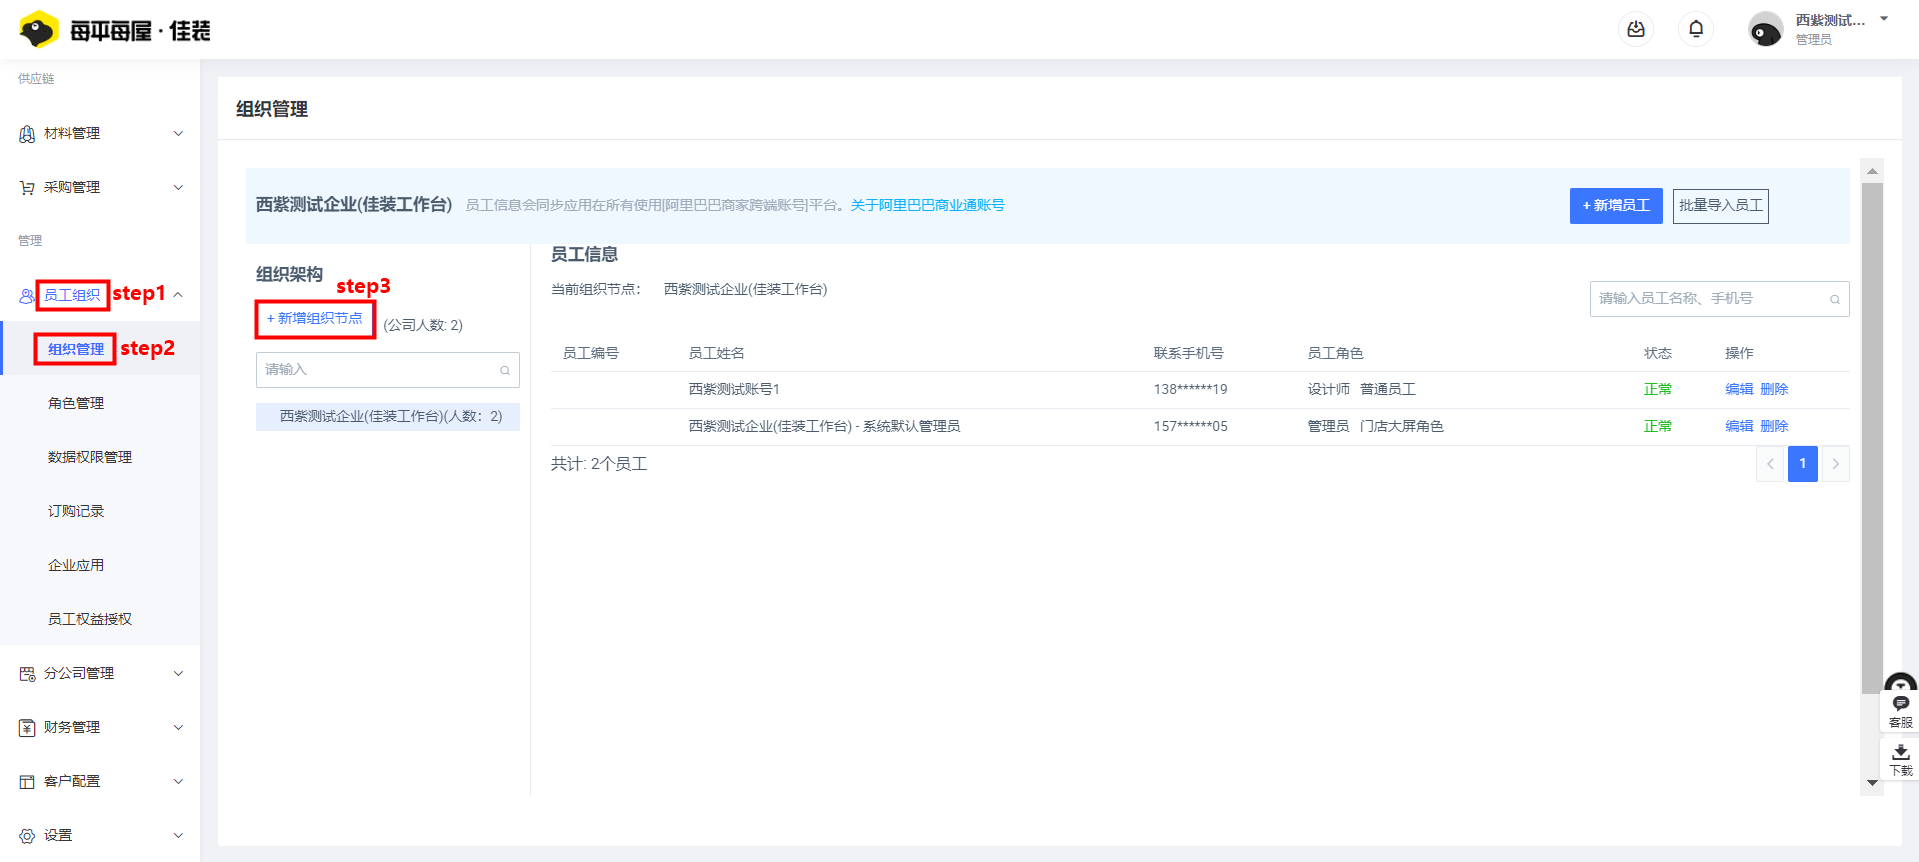Click phone number 138******19
This screenshot has width=1919, height=862.
pos(1190,390)
